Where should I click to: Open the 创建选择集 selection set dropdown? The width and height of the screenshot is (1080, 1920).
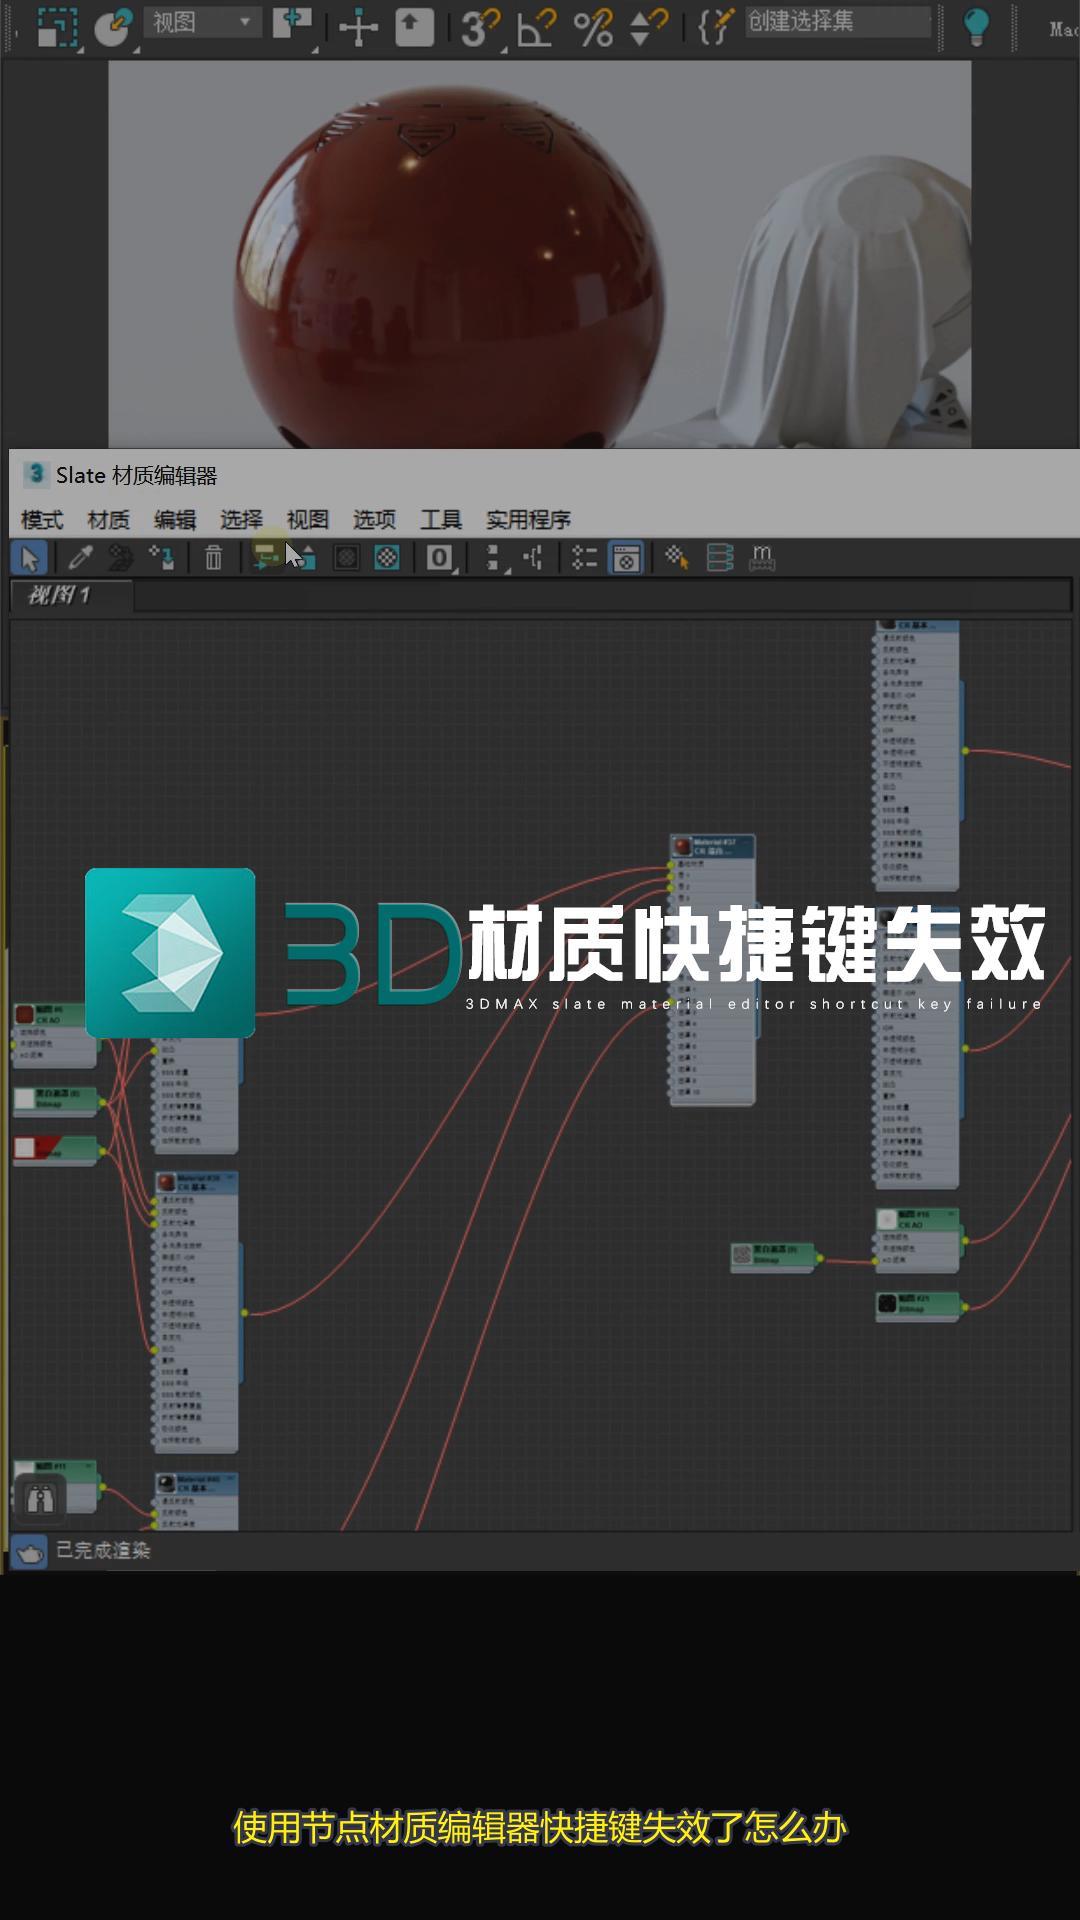837,22
